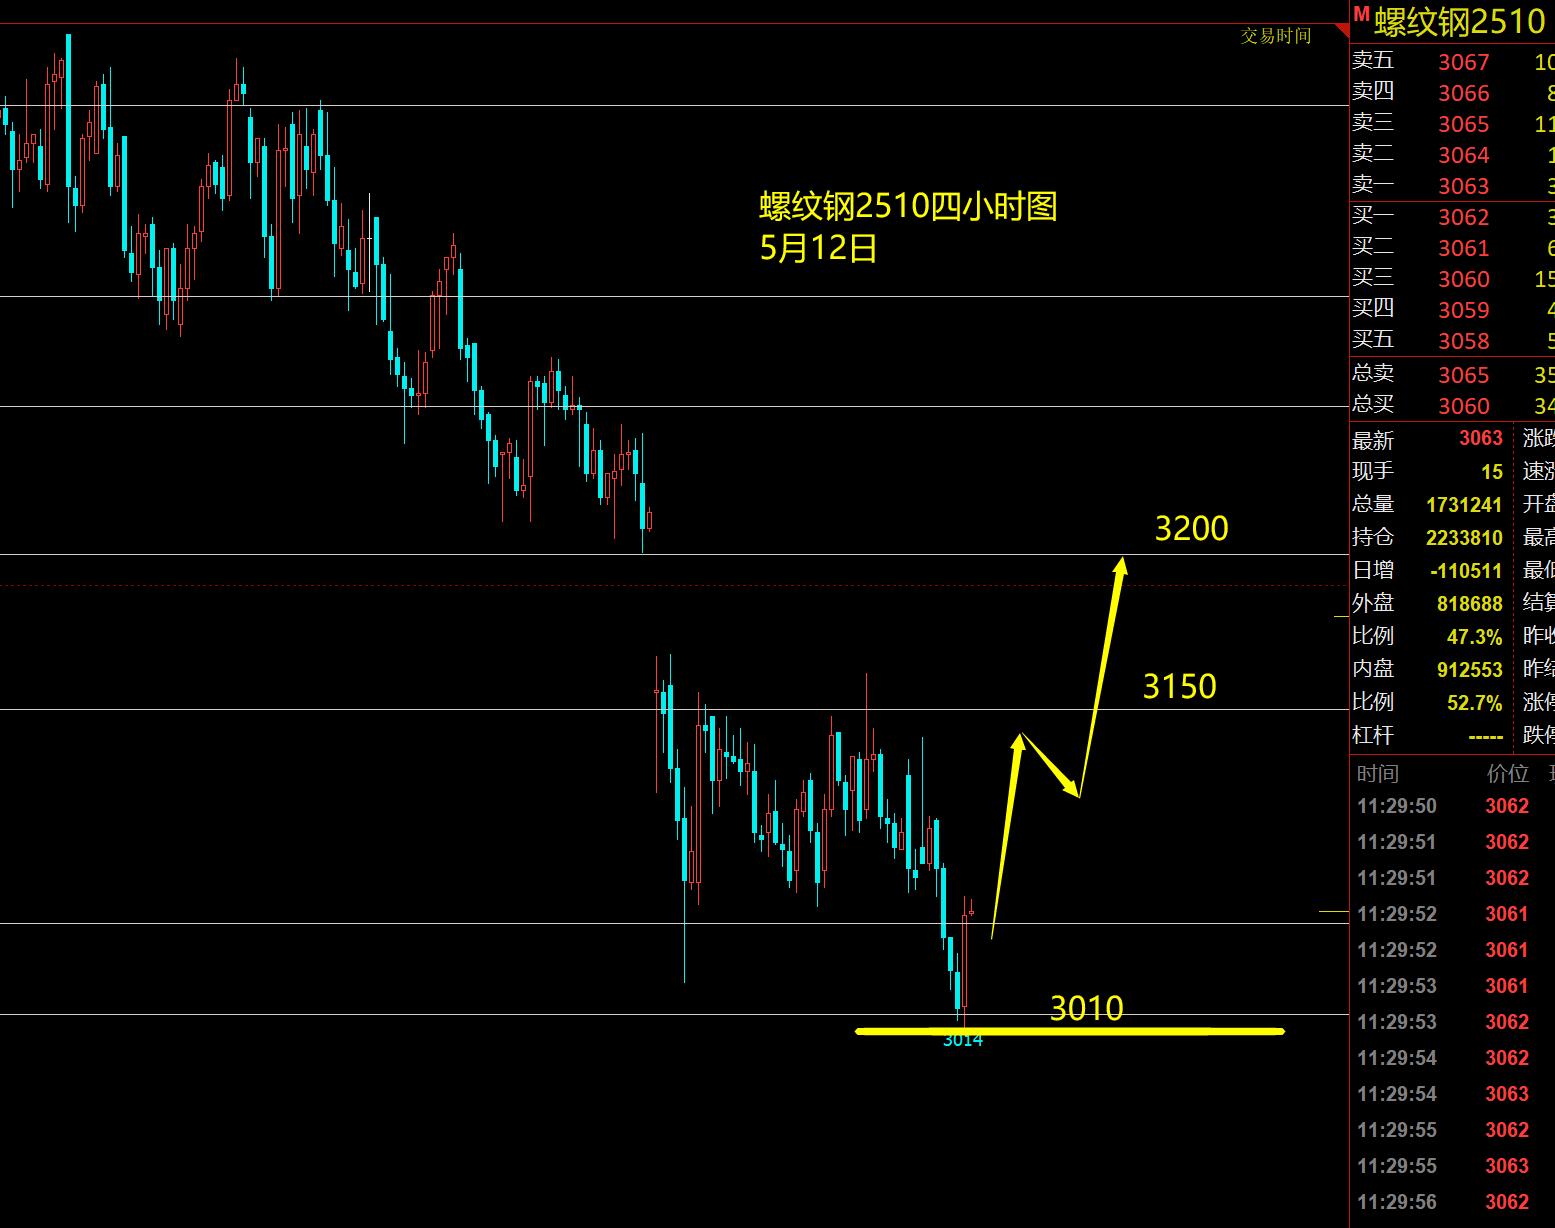The image size is (1555, 1228).
Task: Select the last tick entry at 11:29:56
Action: (1442, 1202)
